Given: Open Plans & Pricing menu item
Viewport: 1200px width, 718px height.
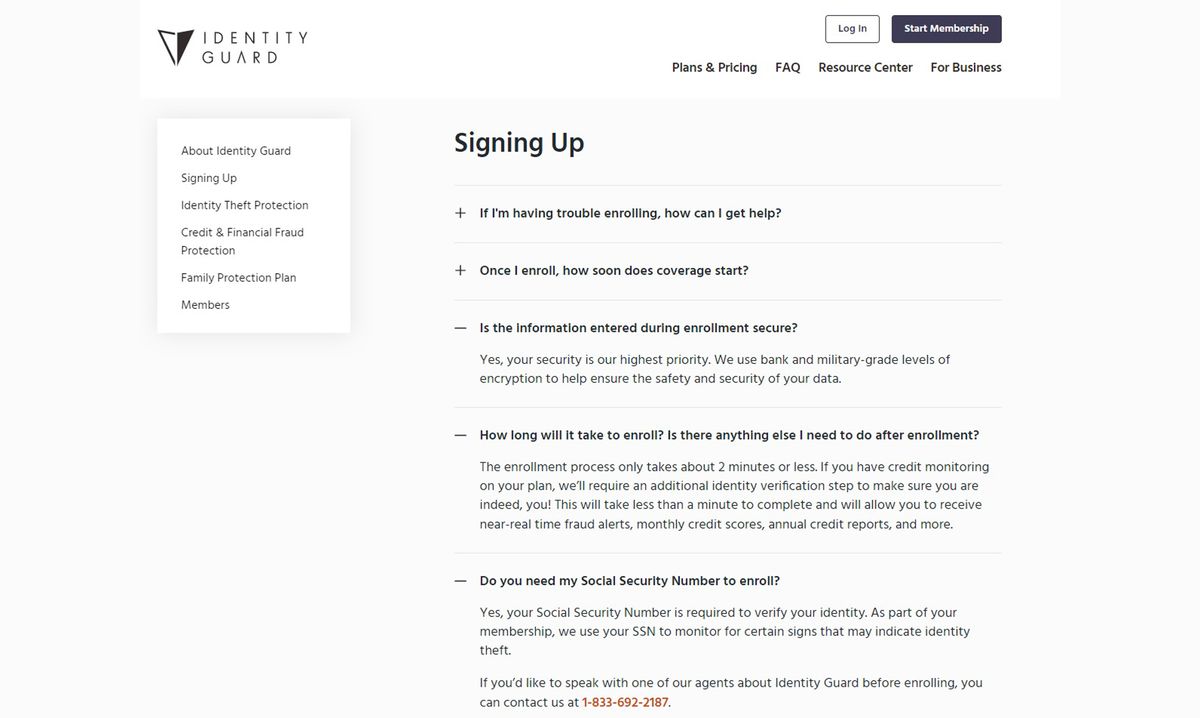Looking at the screenshot, I should [x=714, y=68].
